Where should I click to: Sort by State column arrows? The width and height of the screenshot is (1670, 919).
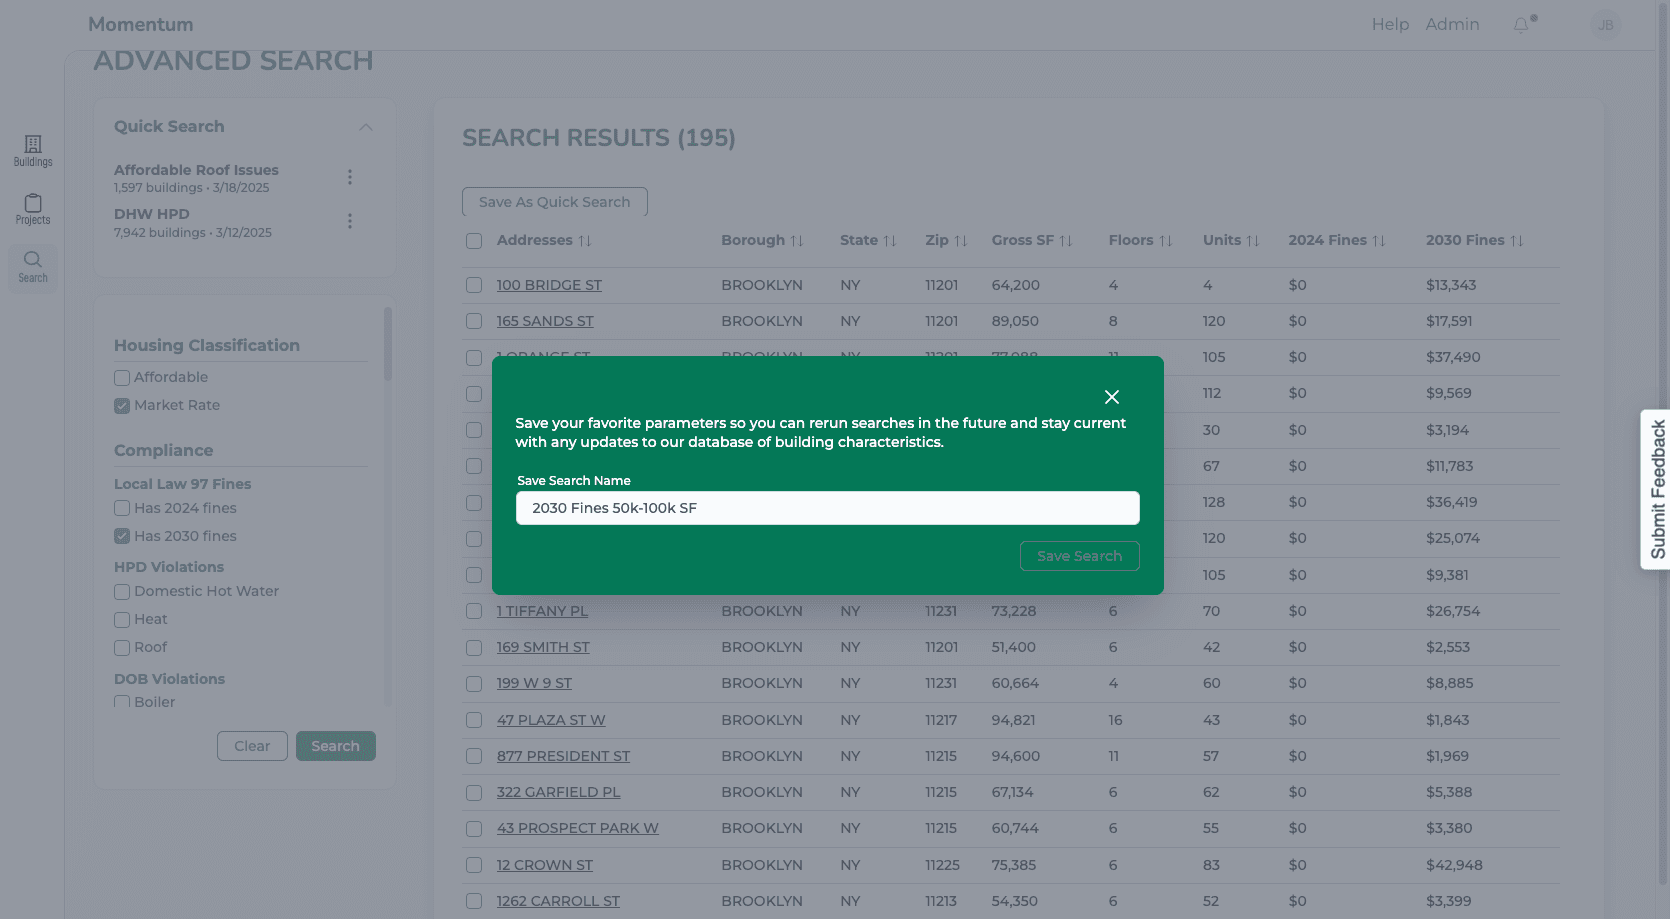pyautogui.click(x=890, y=241)
